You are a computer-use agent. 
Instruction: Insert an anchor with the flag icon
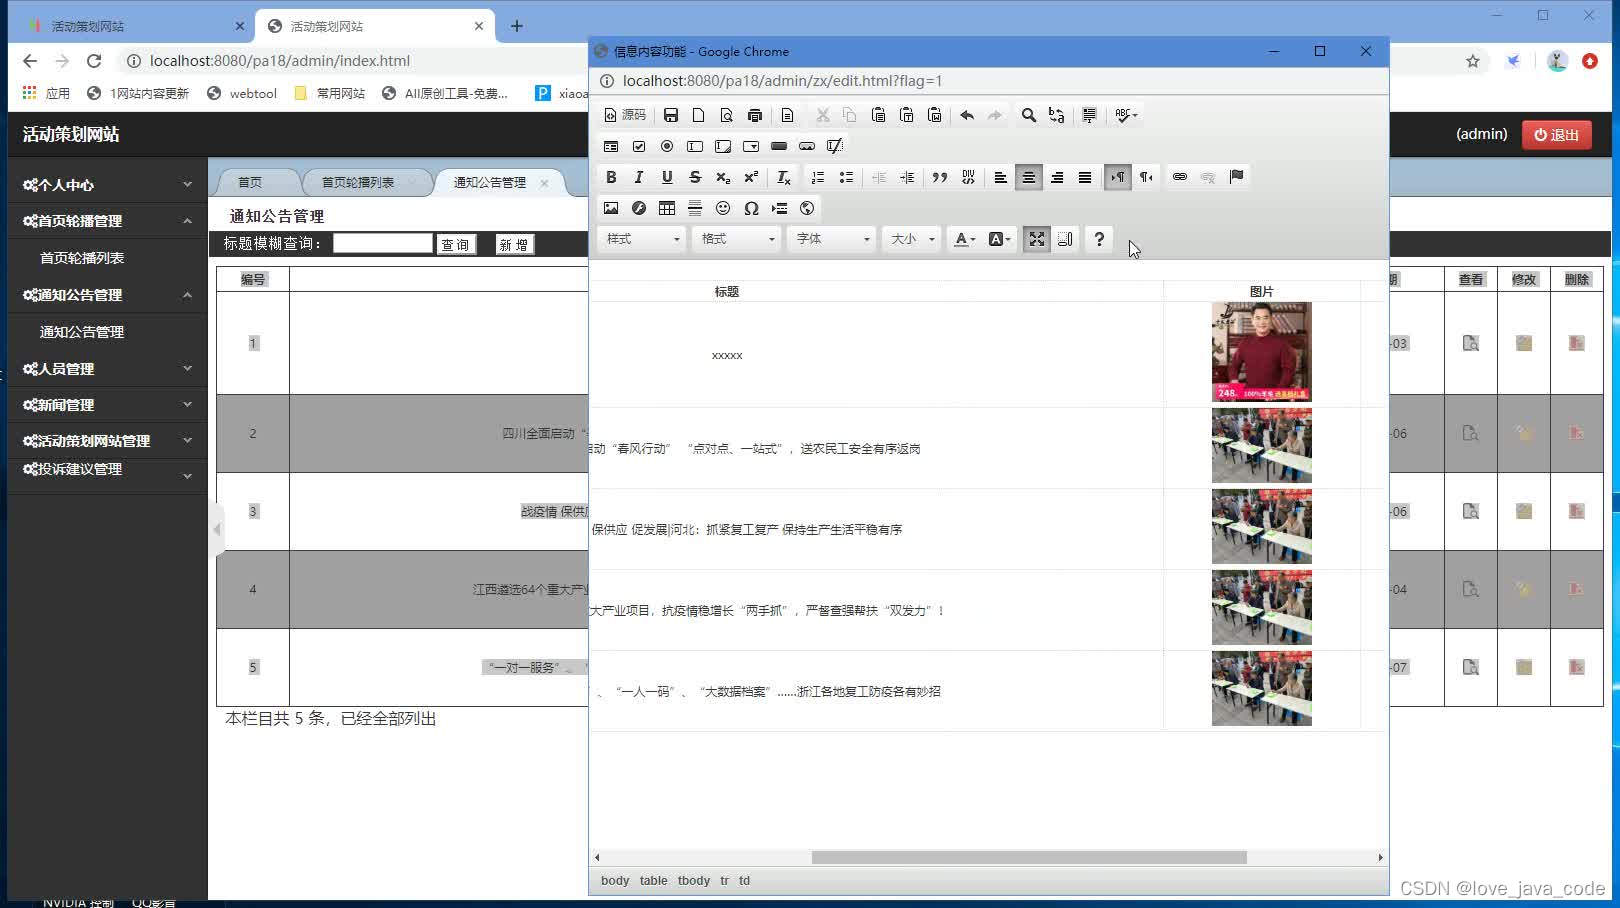[1236, 177]
